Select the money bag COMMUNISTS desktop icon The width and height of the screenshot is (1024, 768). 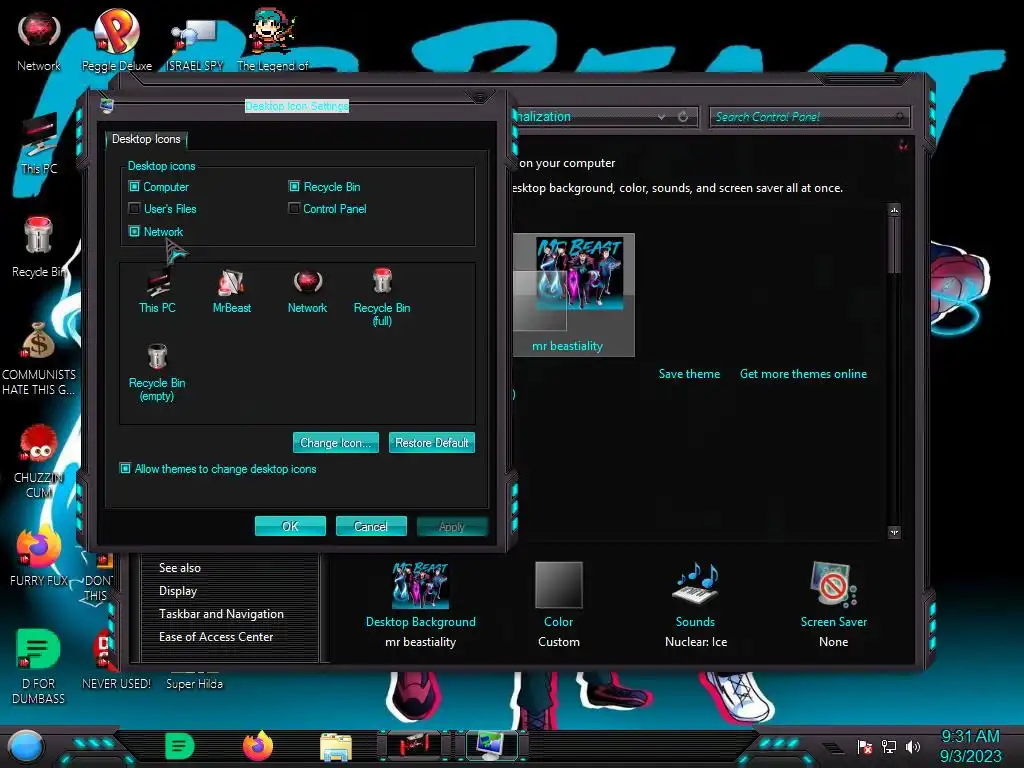tap(39, 359)
